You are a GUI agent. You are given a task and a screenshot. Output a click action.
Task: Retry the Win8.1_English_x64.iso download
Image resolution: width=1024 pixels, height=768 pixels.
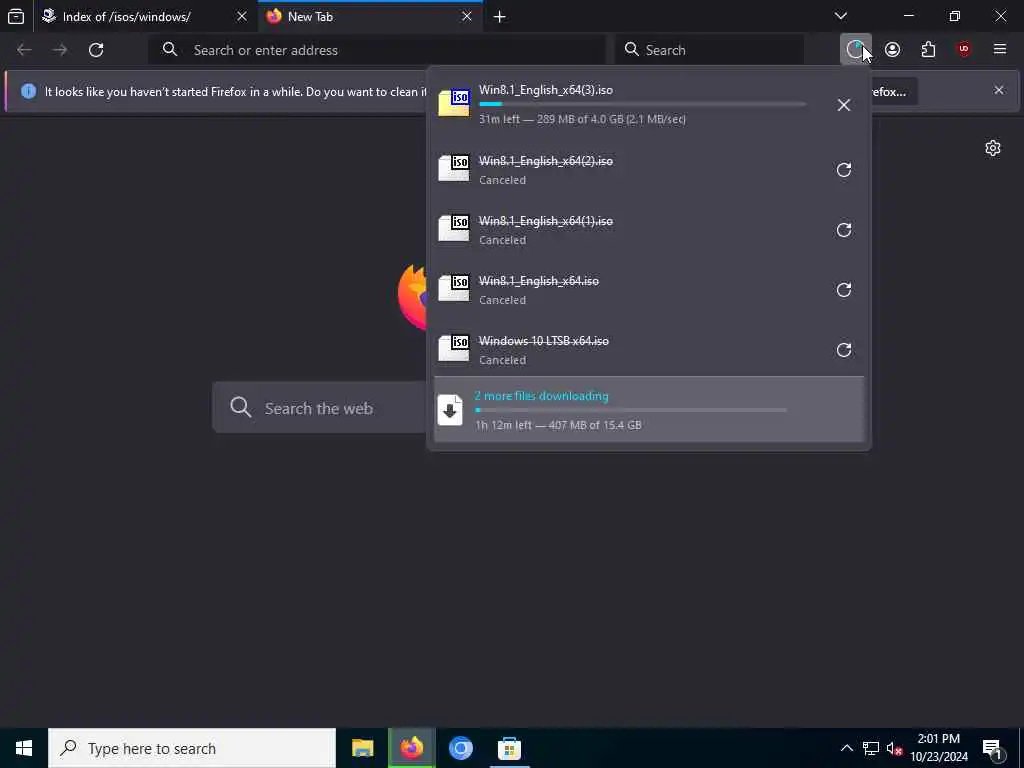click(844, 290)
